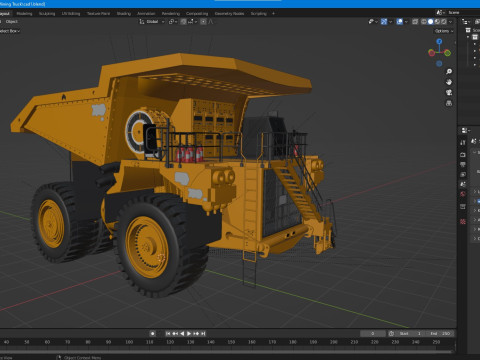Jump to the first frame of timeline
This screenshot has width=480, height=360.
168,333
